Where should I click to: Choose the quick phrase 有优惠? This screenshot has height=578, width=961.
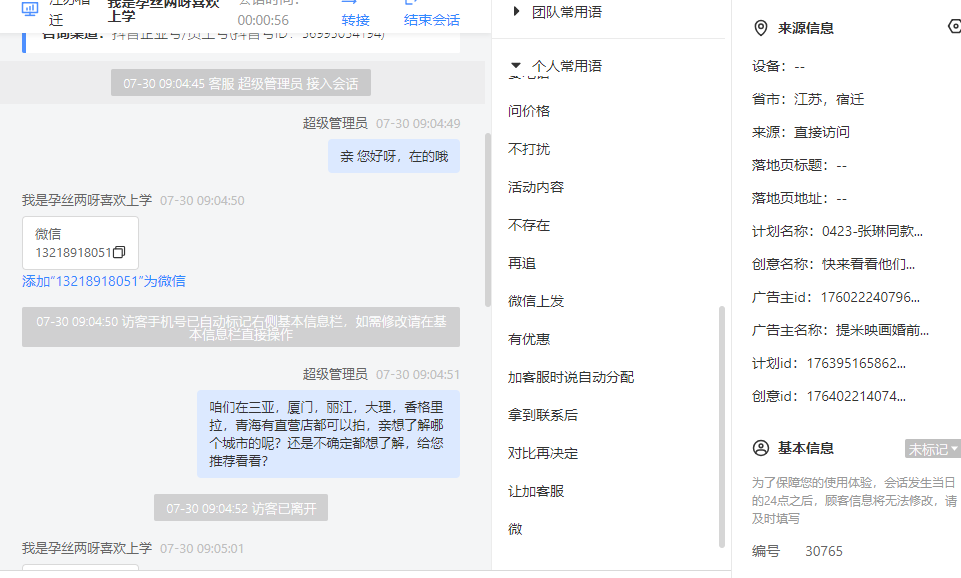point(529,339)
